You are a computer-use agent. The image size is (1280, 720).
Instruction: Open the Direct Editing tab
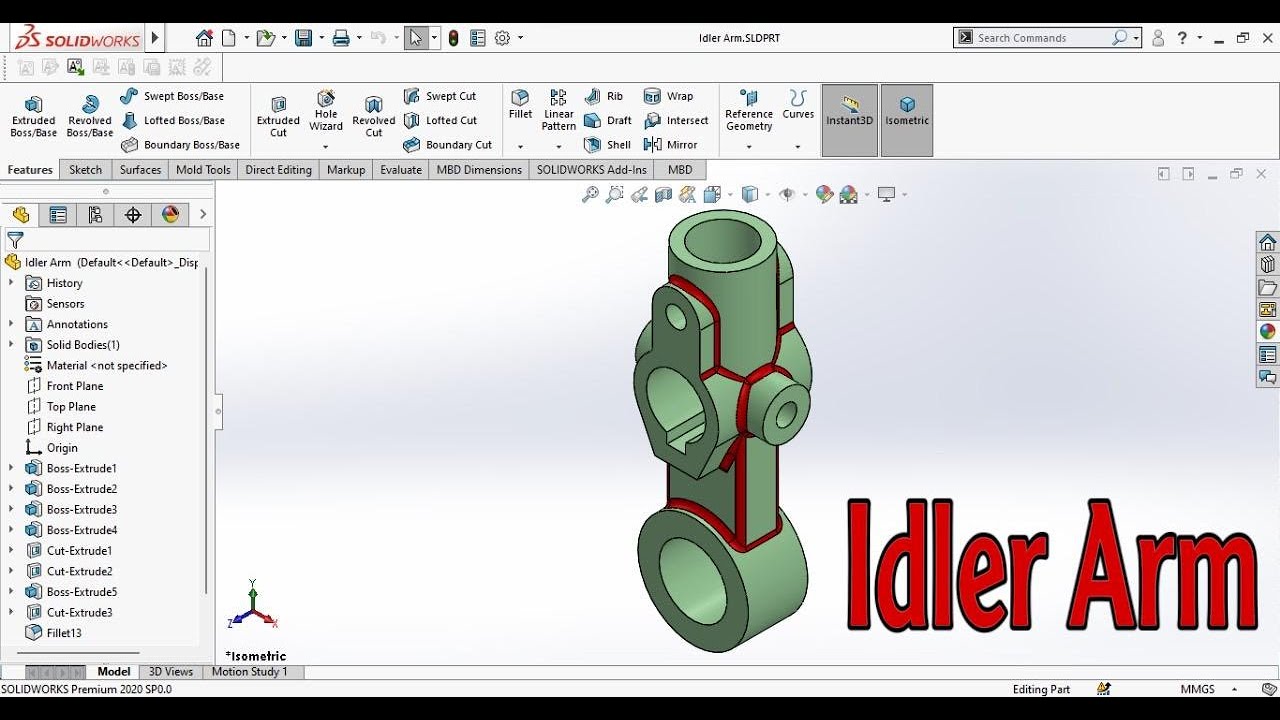coord(278,170)
